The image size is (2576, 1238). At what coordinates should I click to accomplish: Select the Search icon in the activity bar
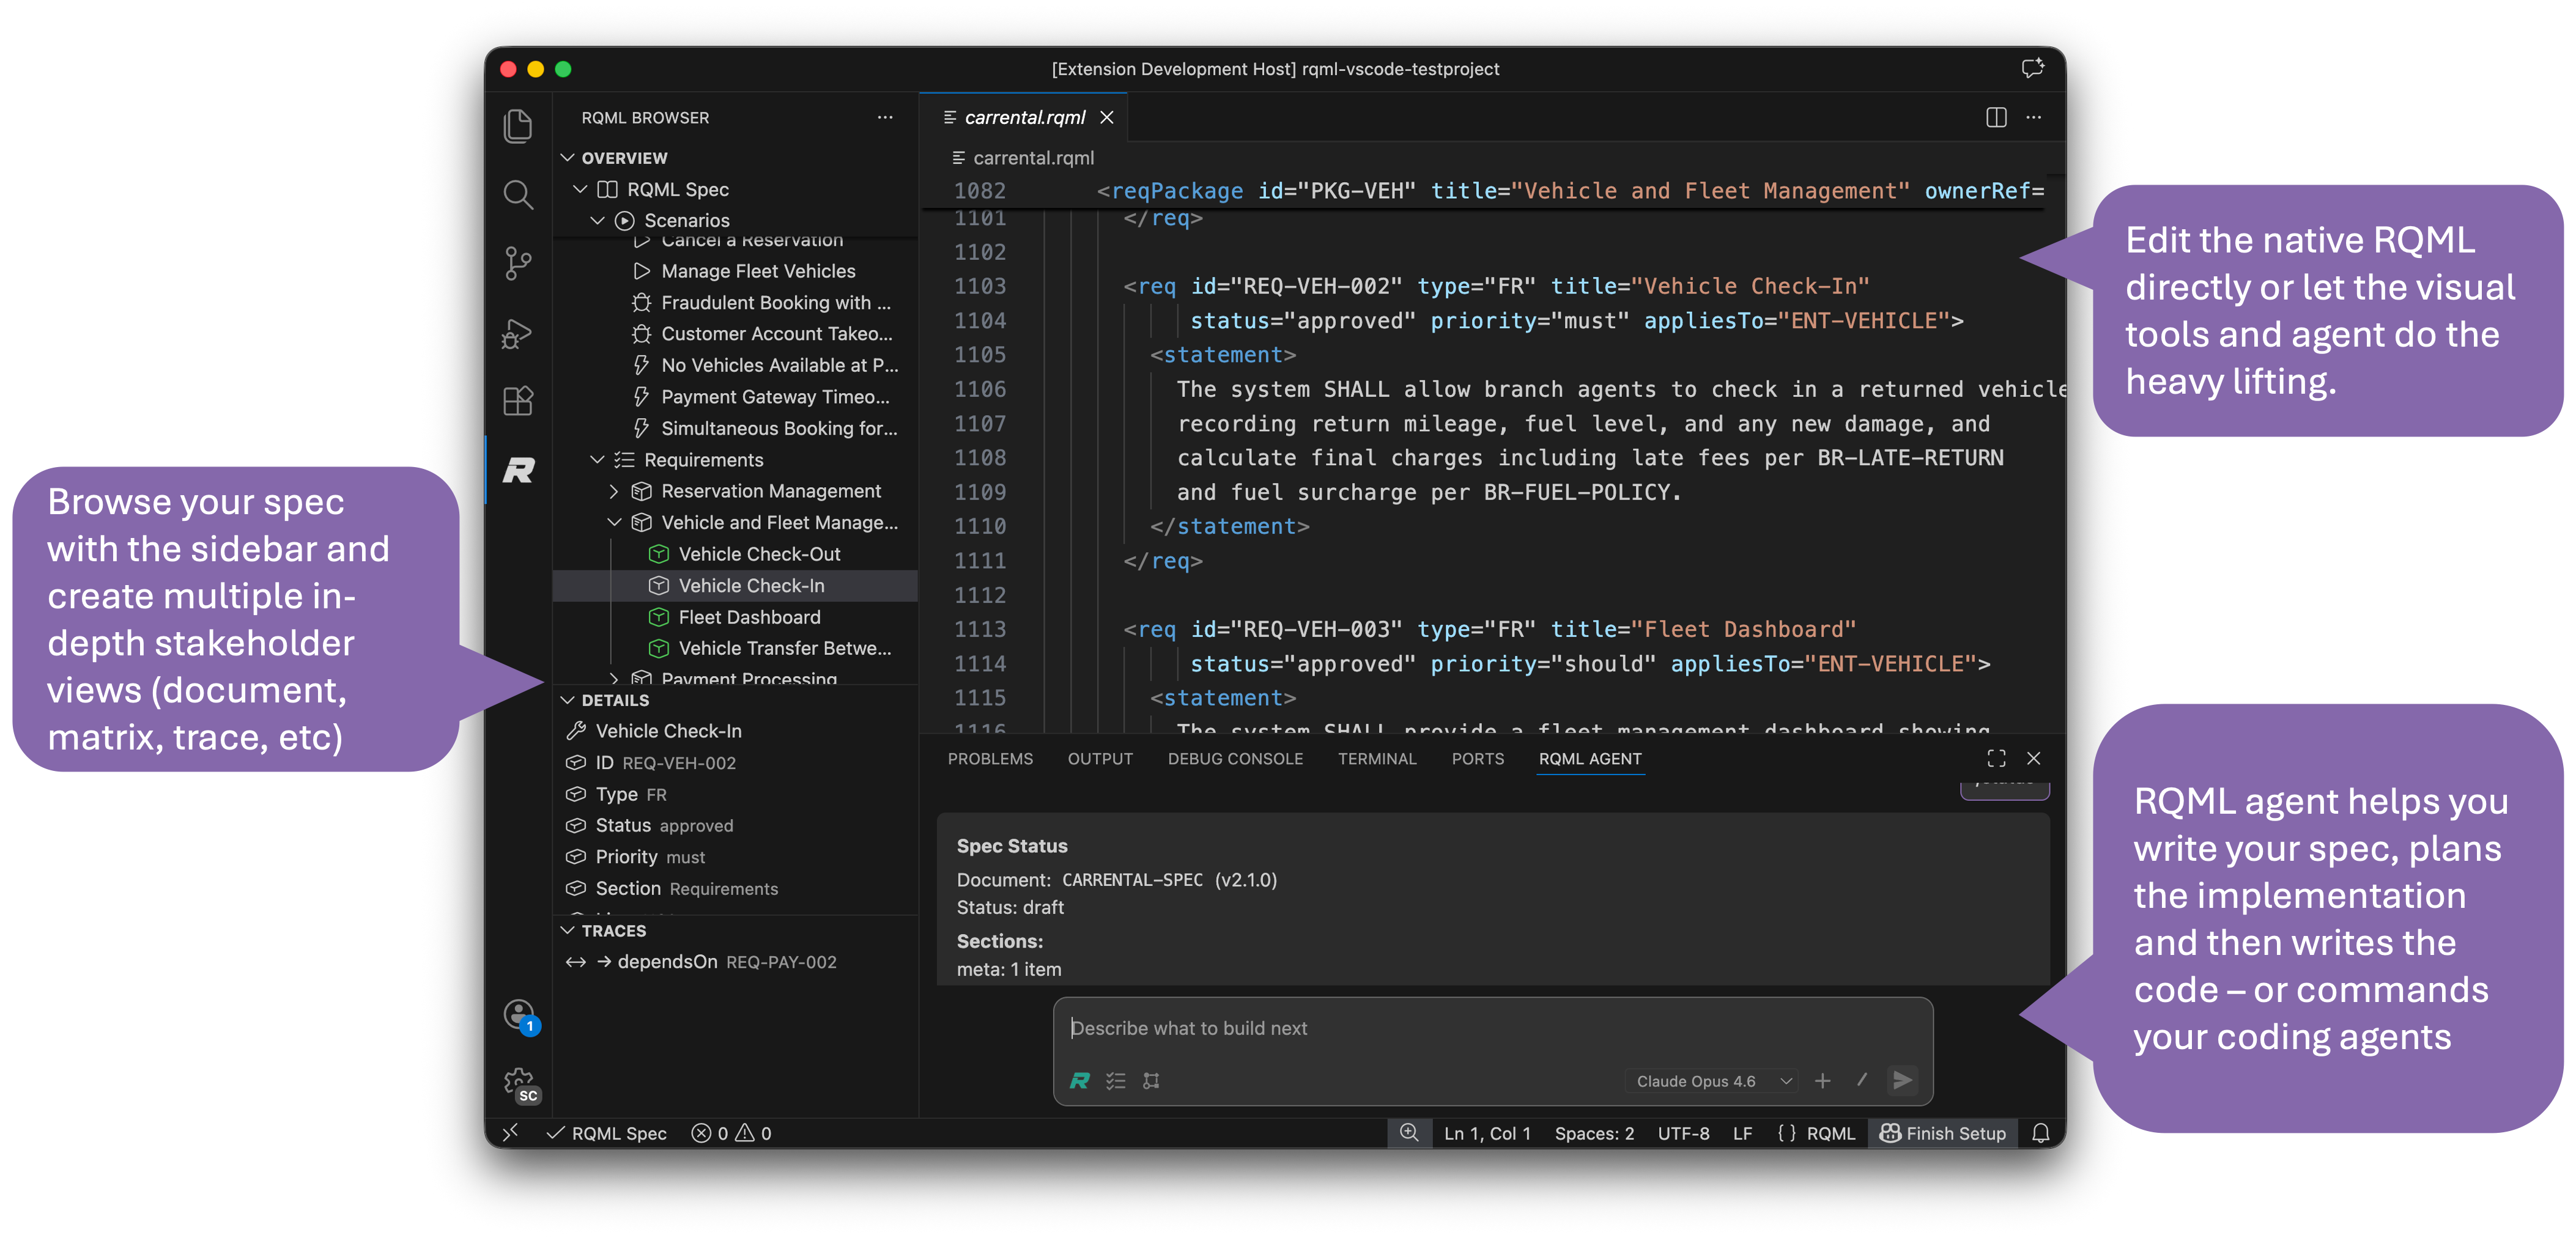(x=518, y=196)
